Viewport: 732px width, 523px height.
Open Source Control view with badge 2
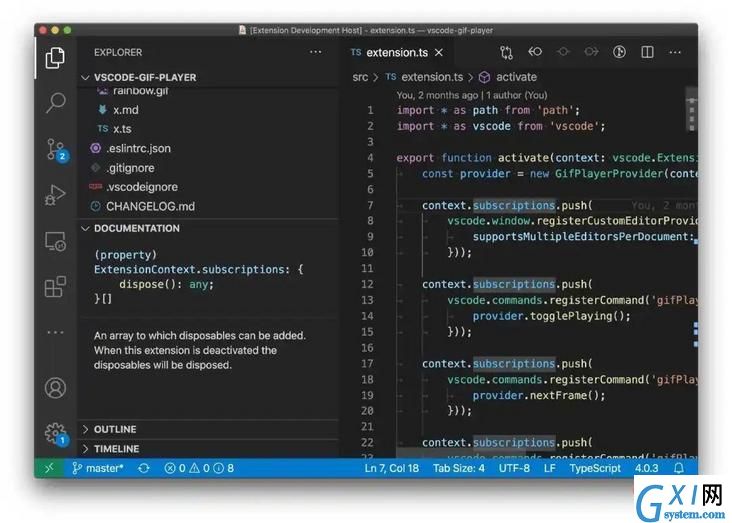[56, 150]
